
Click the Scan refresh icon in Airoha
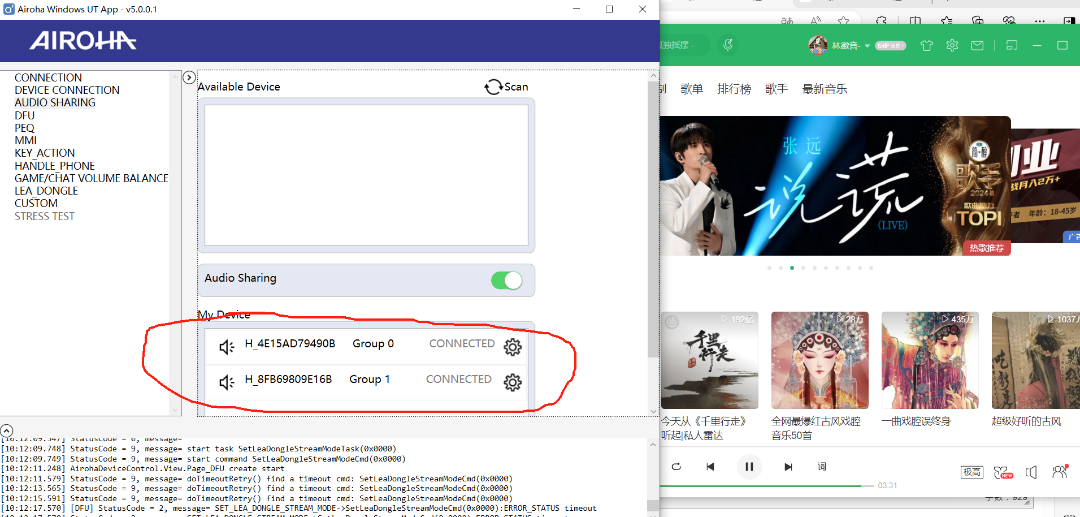[493, 87]
